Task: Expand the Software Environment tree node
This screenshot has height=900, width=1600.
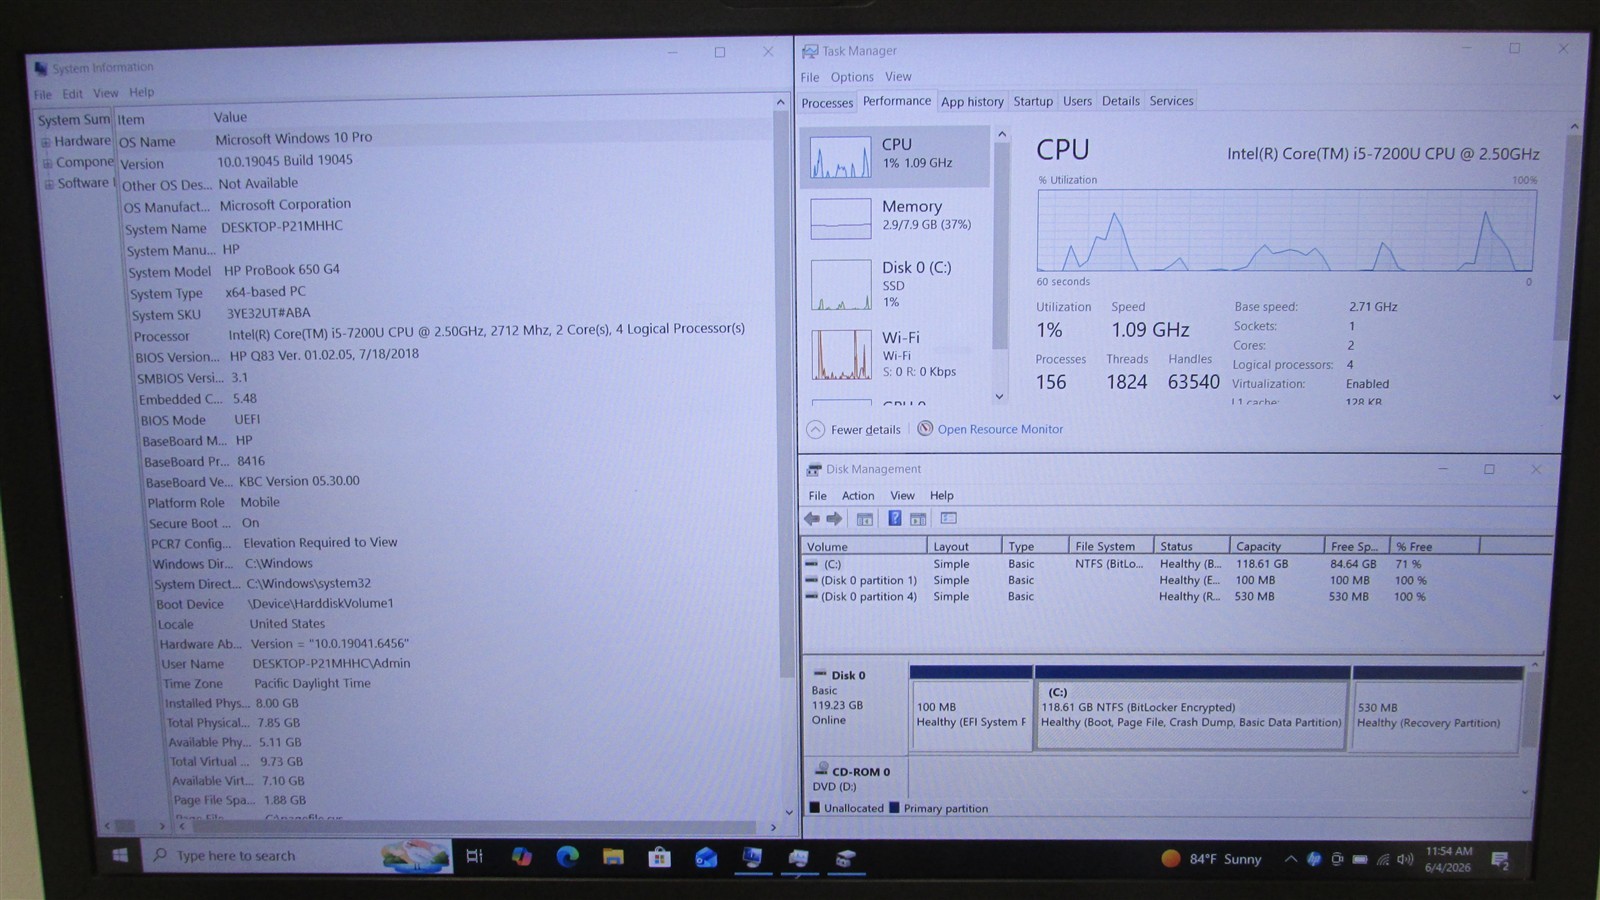Action: tap(48, 184)
